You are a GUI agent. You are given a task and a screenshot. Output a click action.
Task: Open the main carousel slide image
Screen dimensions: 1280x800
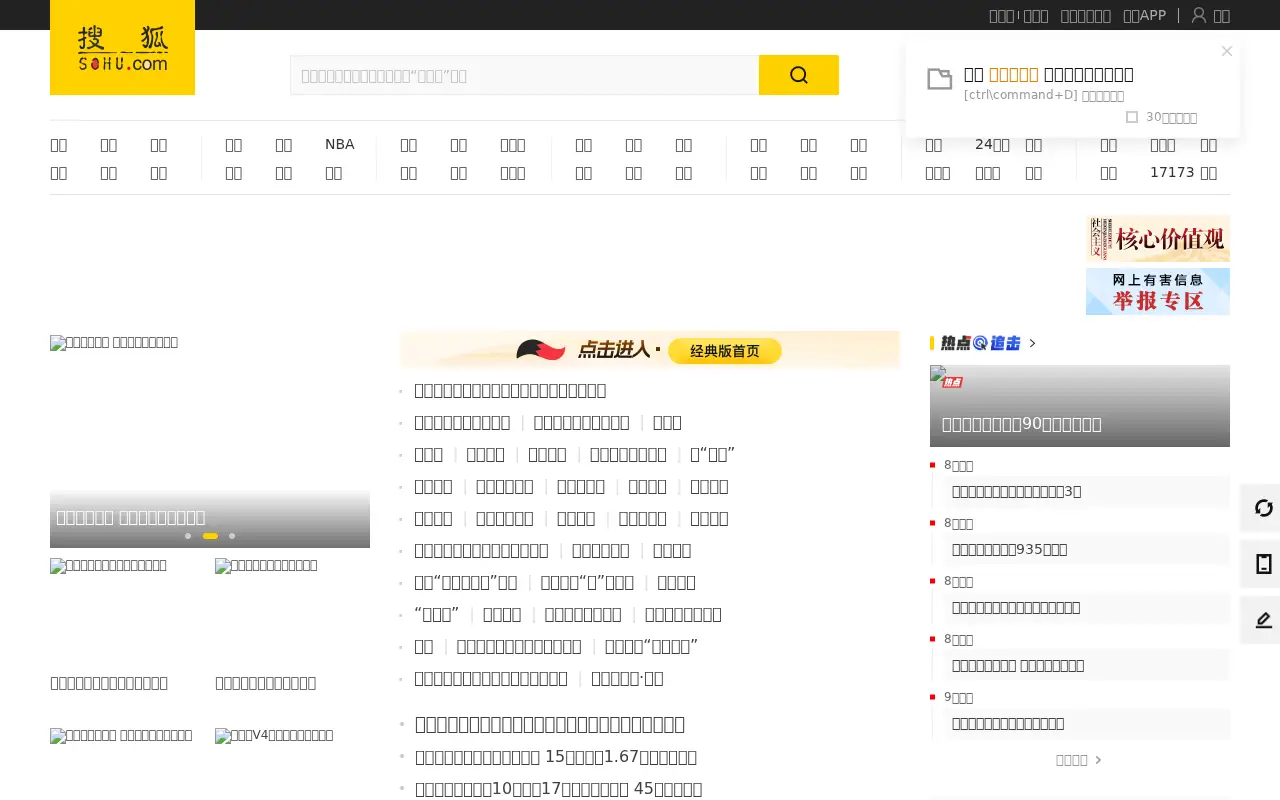[x=210, y=441]
